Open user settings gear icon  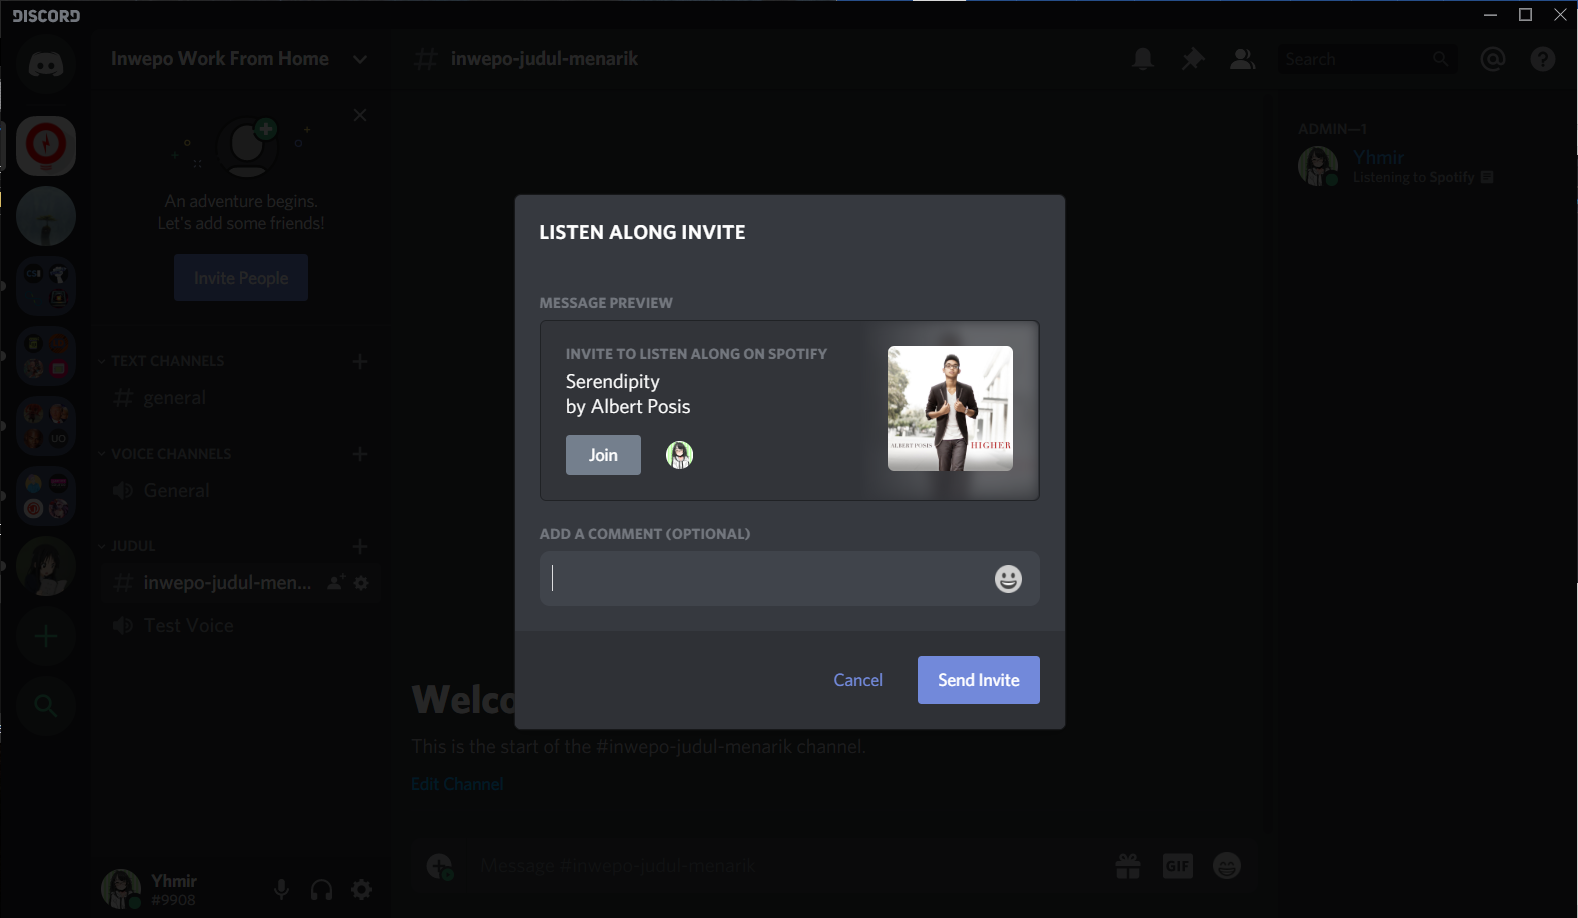tap(362, 889)
